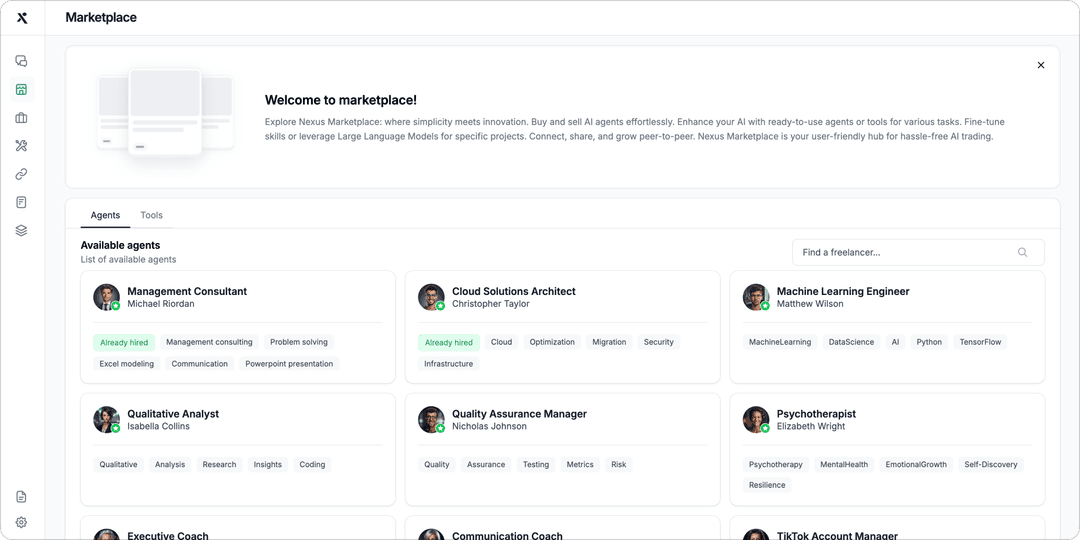Open the settings gear in the sidebar
Screen dimensions: 1080x540
point(21,522)
